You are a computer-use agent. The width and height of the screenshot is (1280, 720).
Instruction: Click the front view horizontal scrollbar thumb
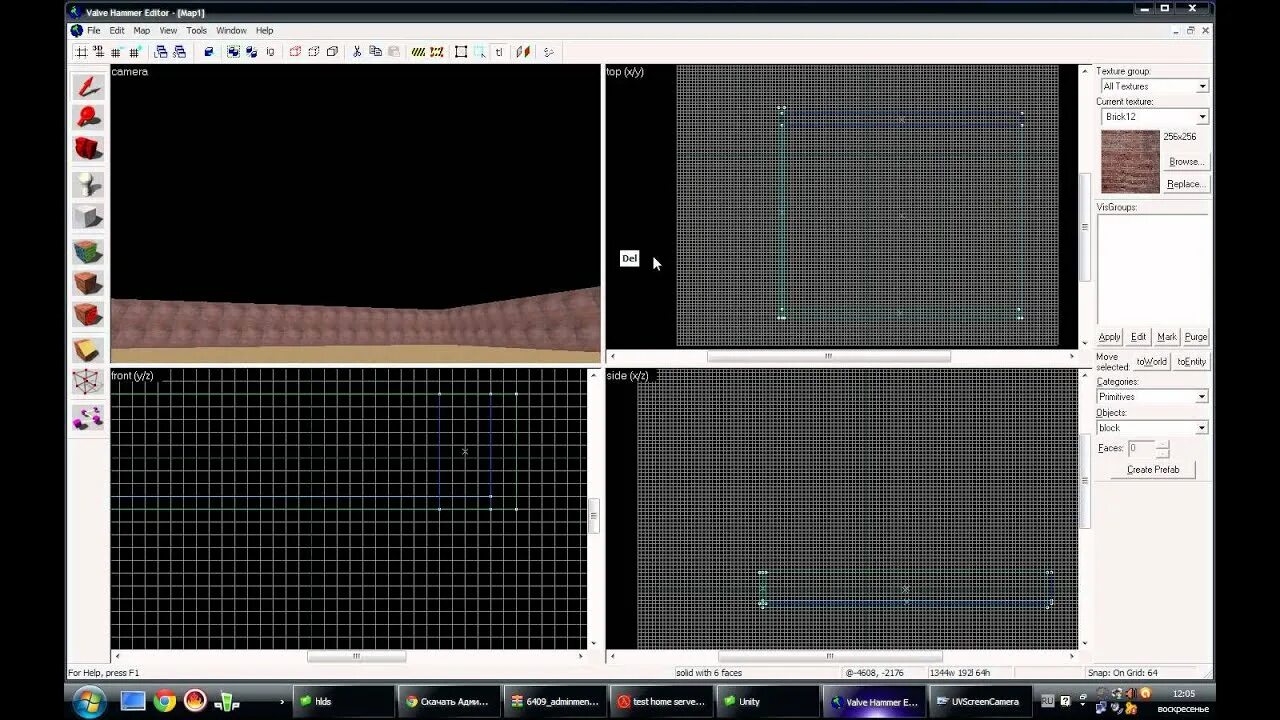pos(356,656)
